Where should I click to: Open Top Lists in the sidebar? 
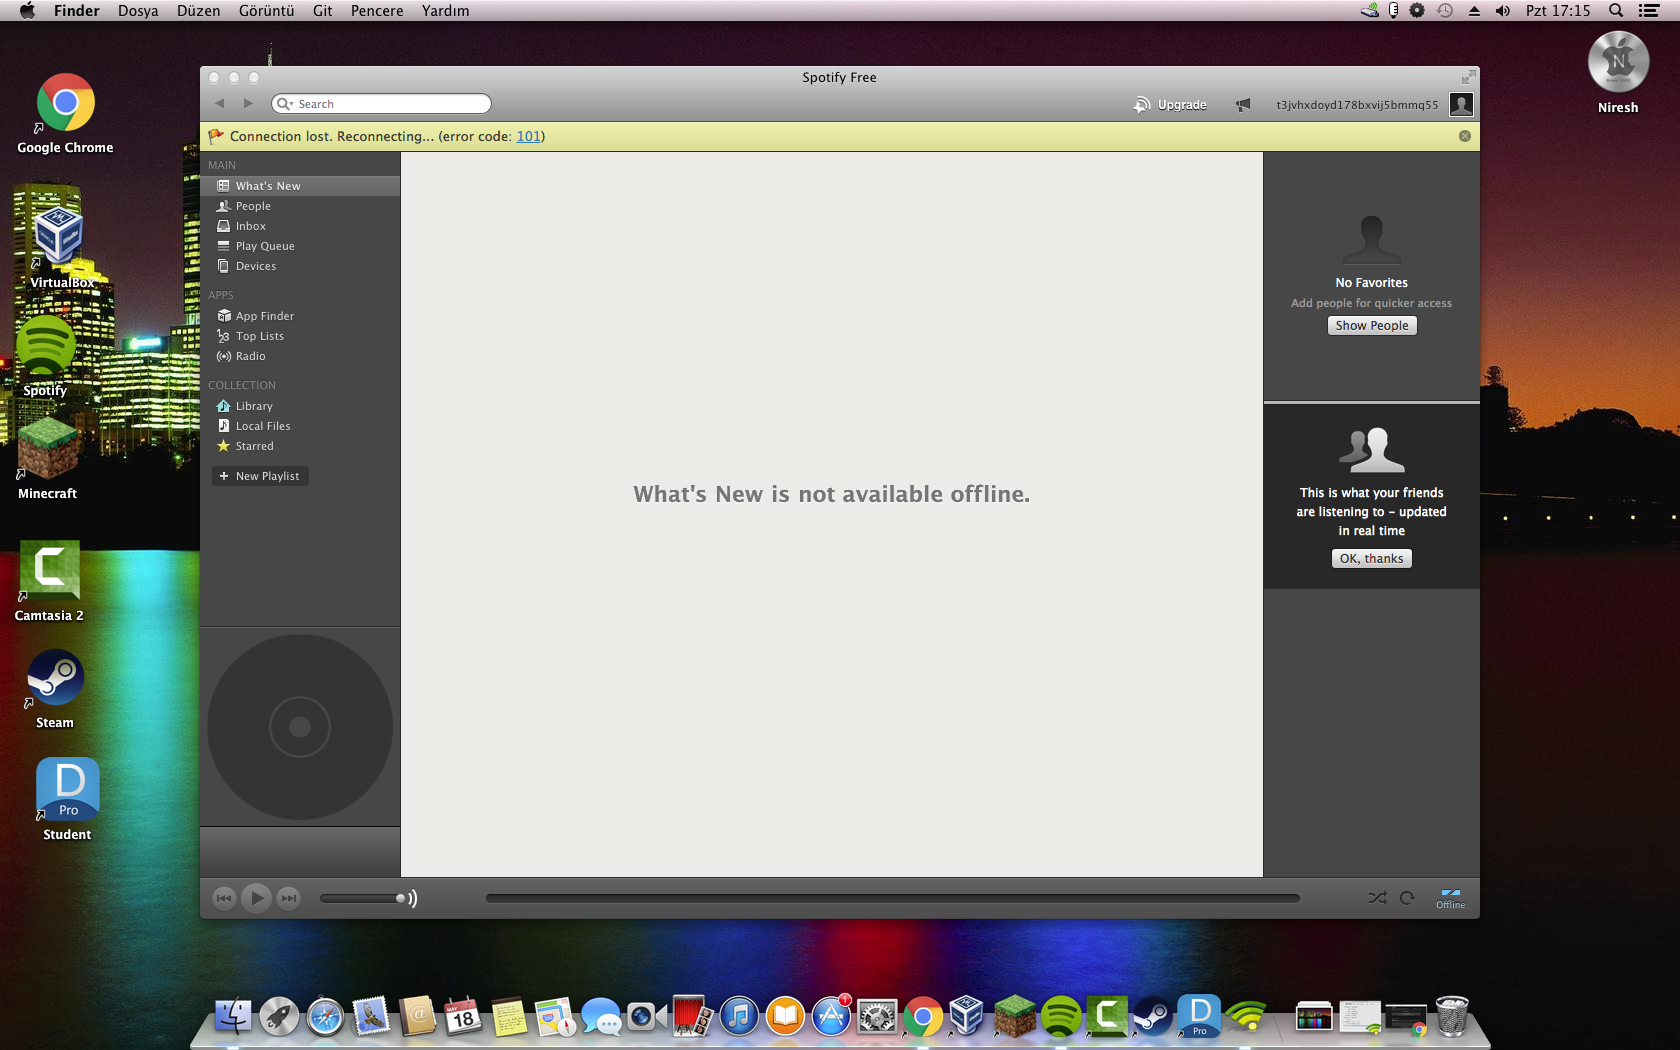pyautogui.click(x=300, y=336)
